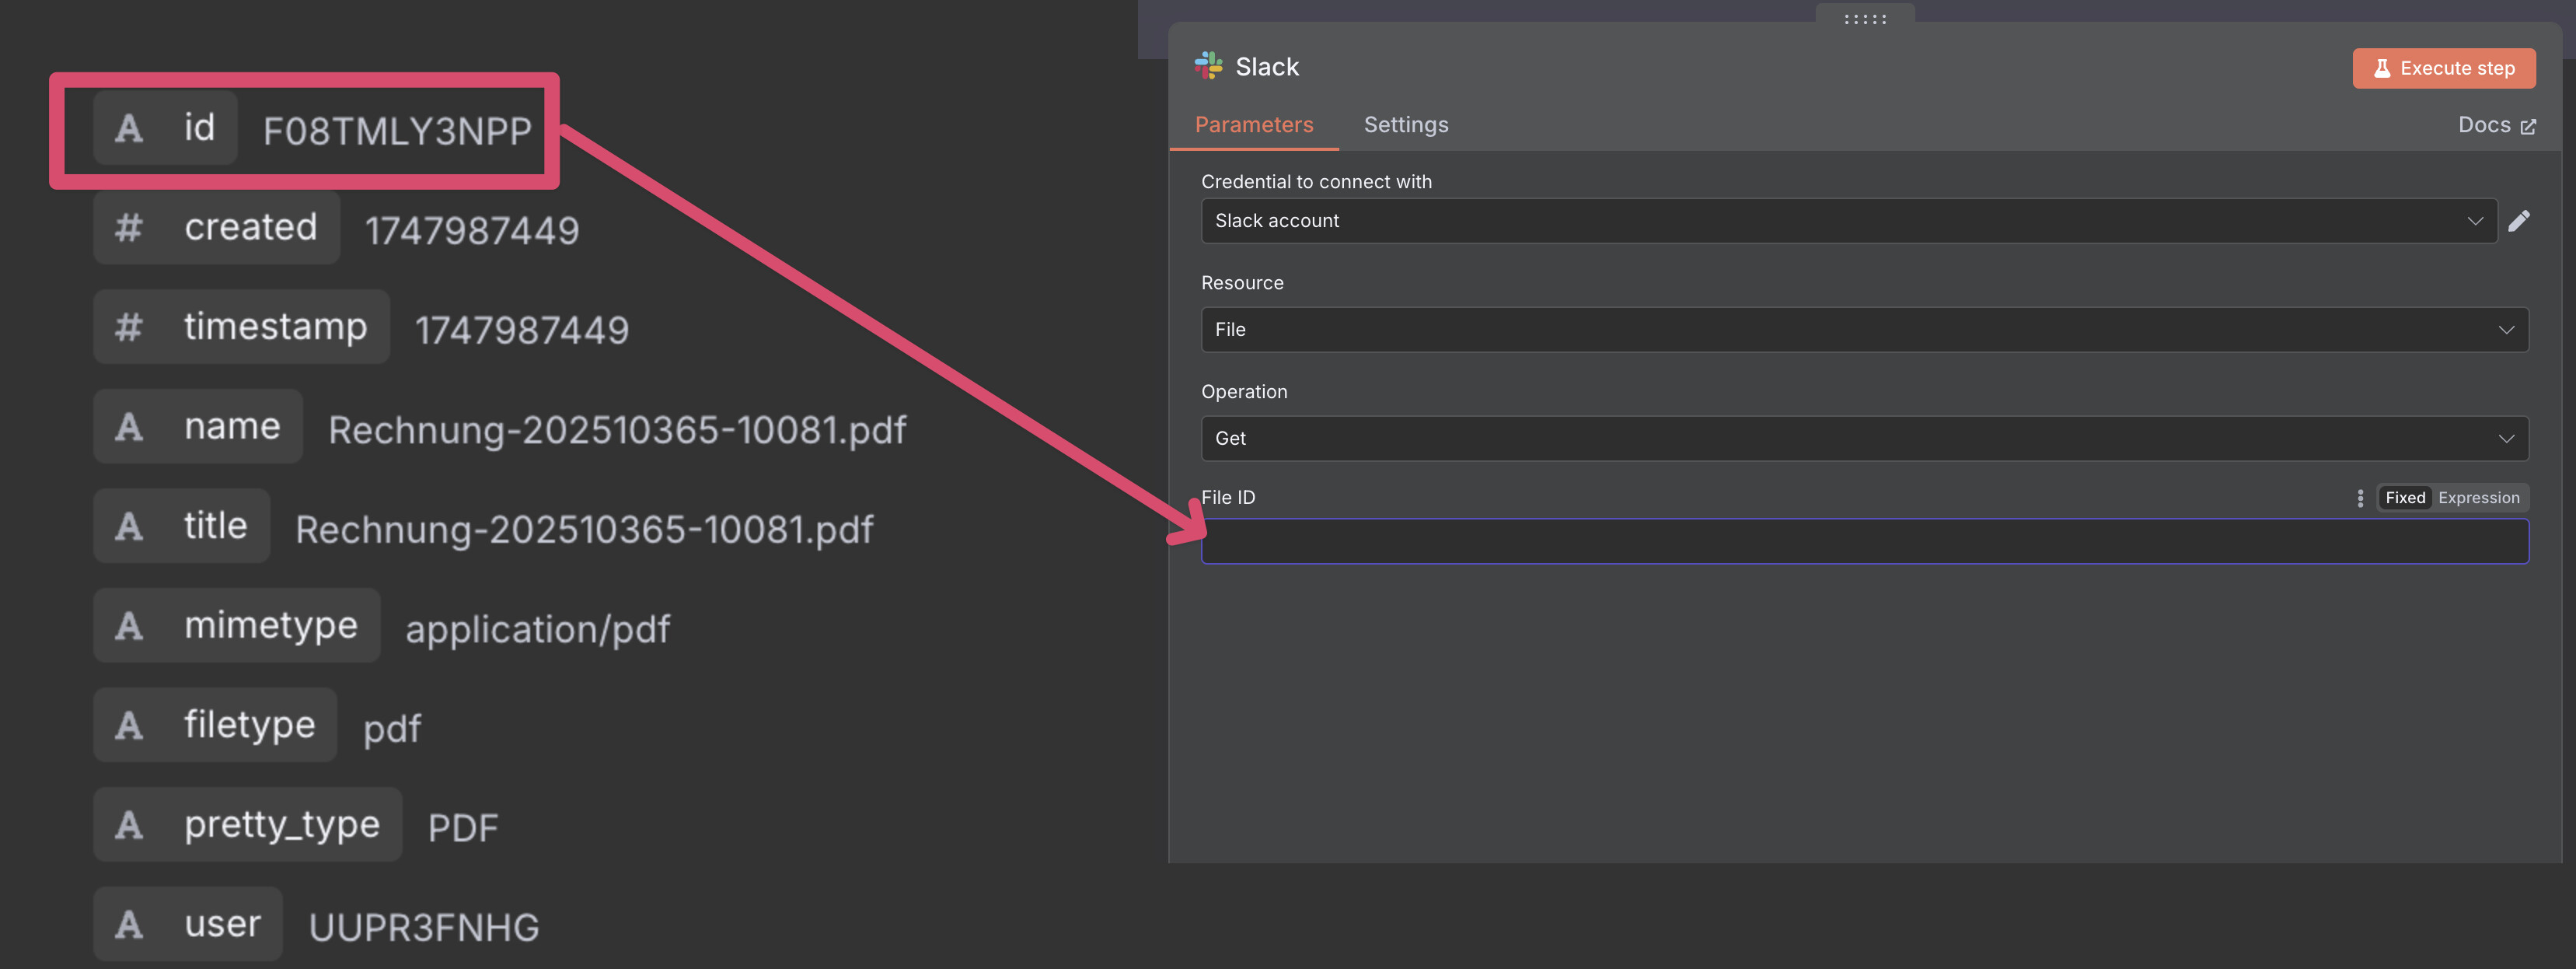
Task: Select the timestamp field pill
Action: (241, 327)
